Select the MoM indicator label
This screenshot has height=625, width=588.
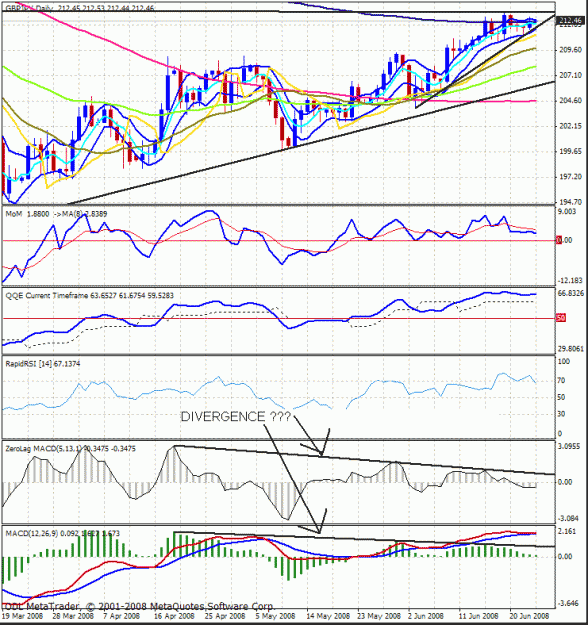coord(56,214)
